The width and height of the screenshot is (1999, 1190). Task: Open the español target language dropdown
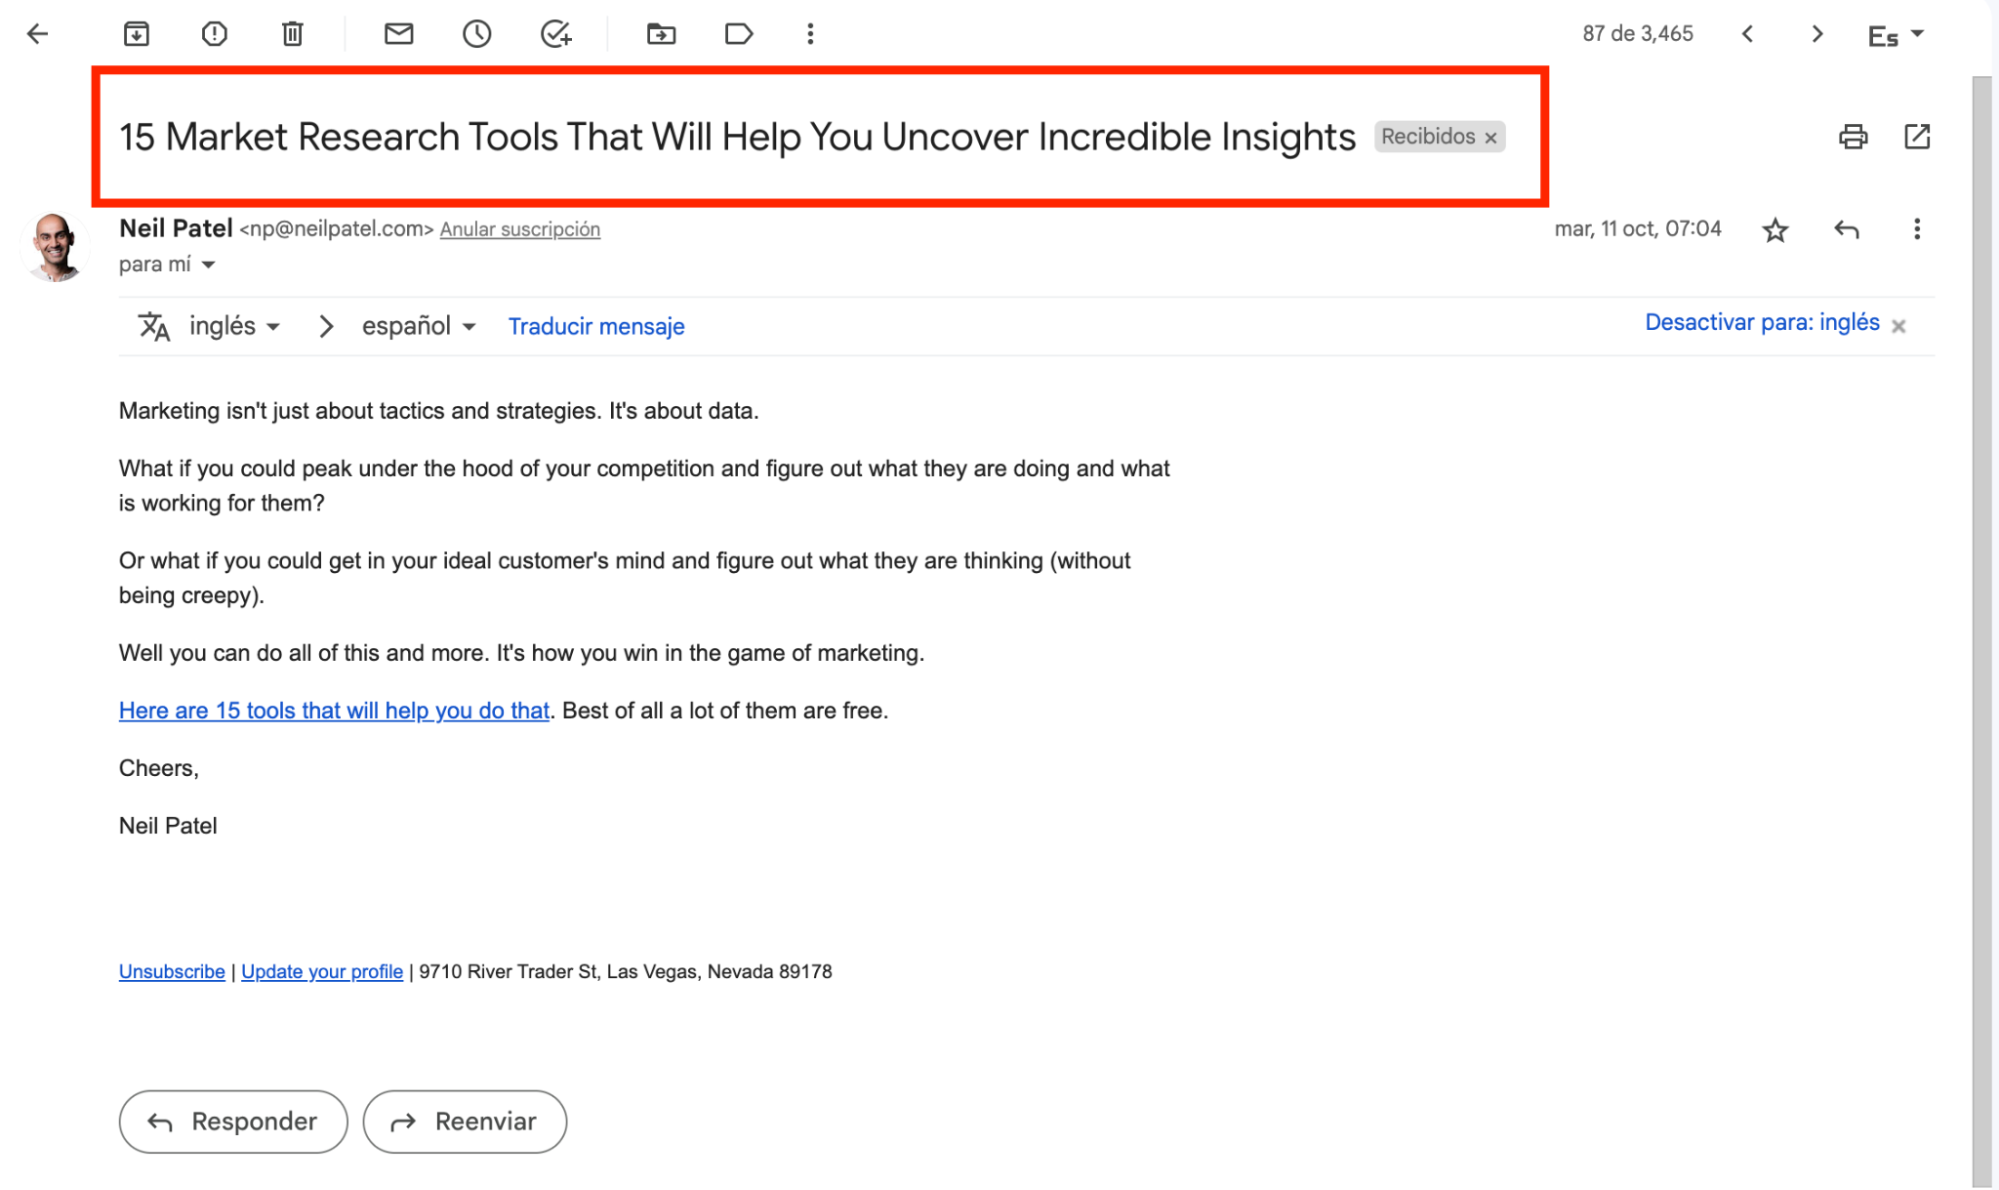pyautogui.click(x=418, y=326)
